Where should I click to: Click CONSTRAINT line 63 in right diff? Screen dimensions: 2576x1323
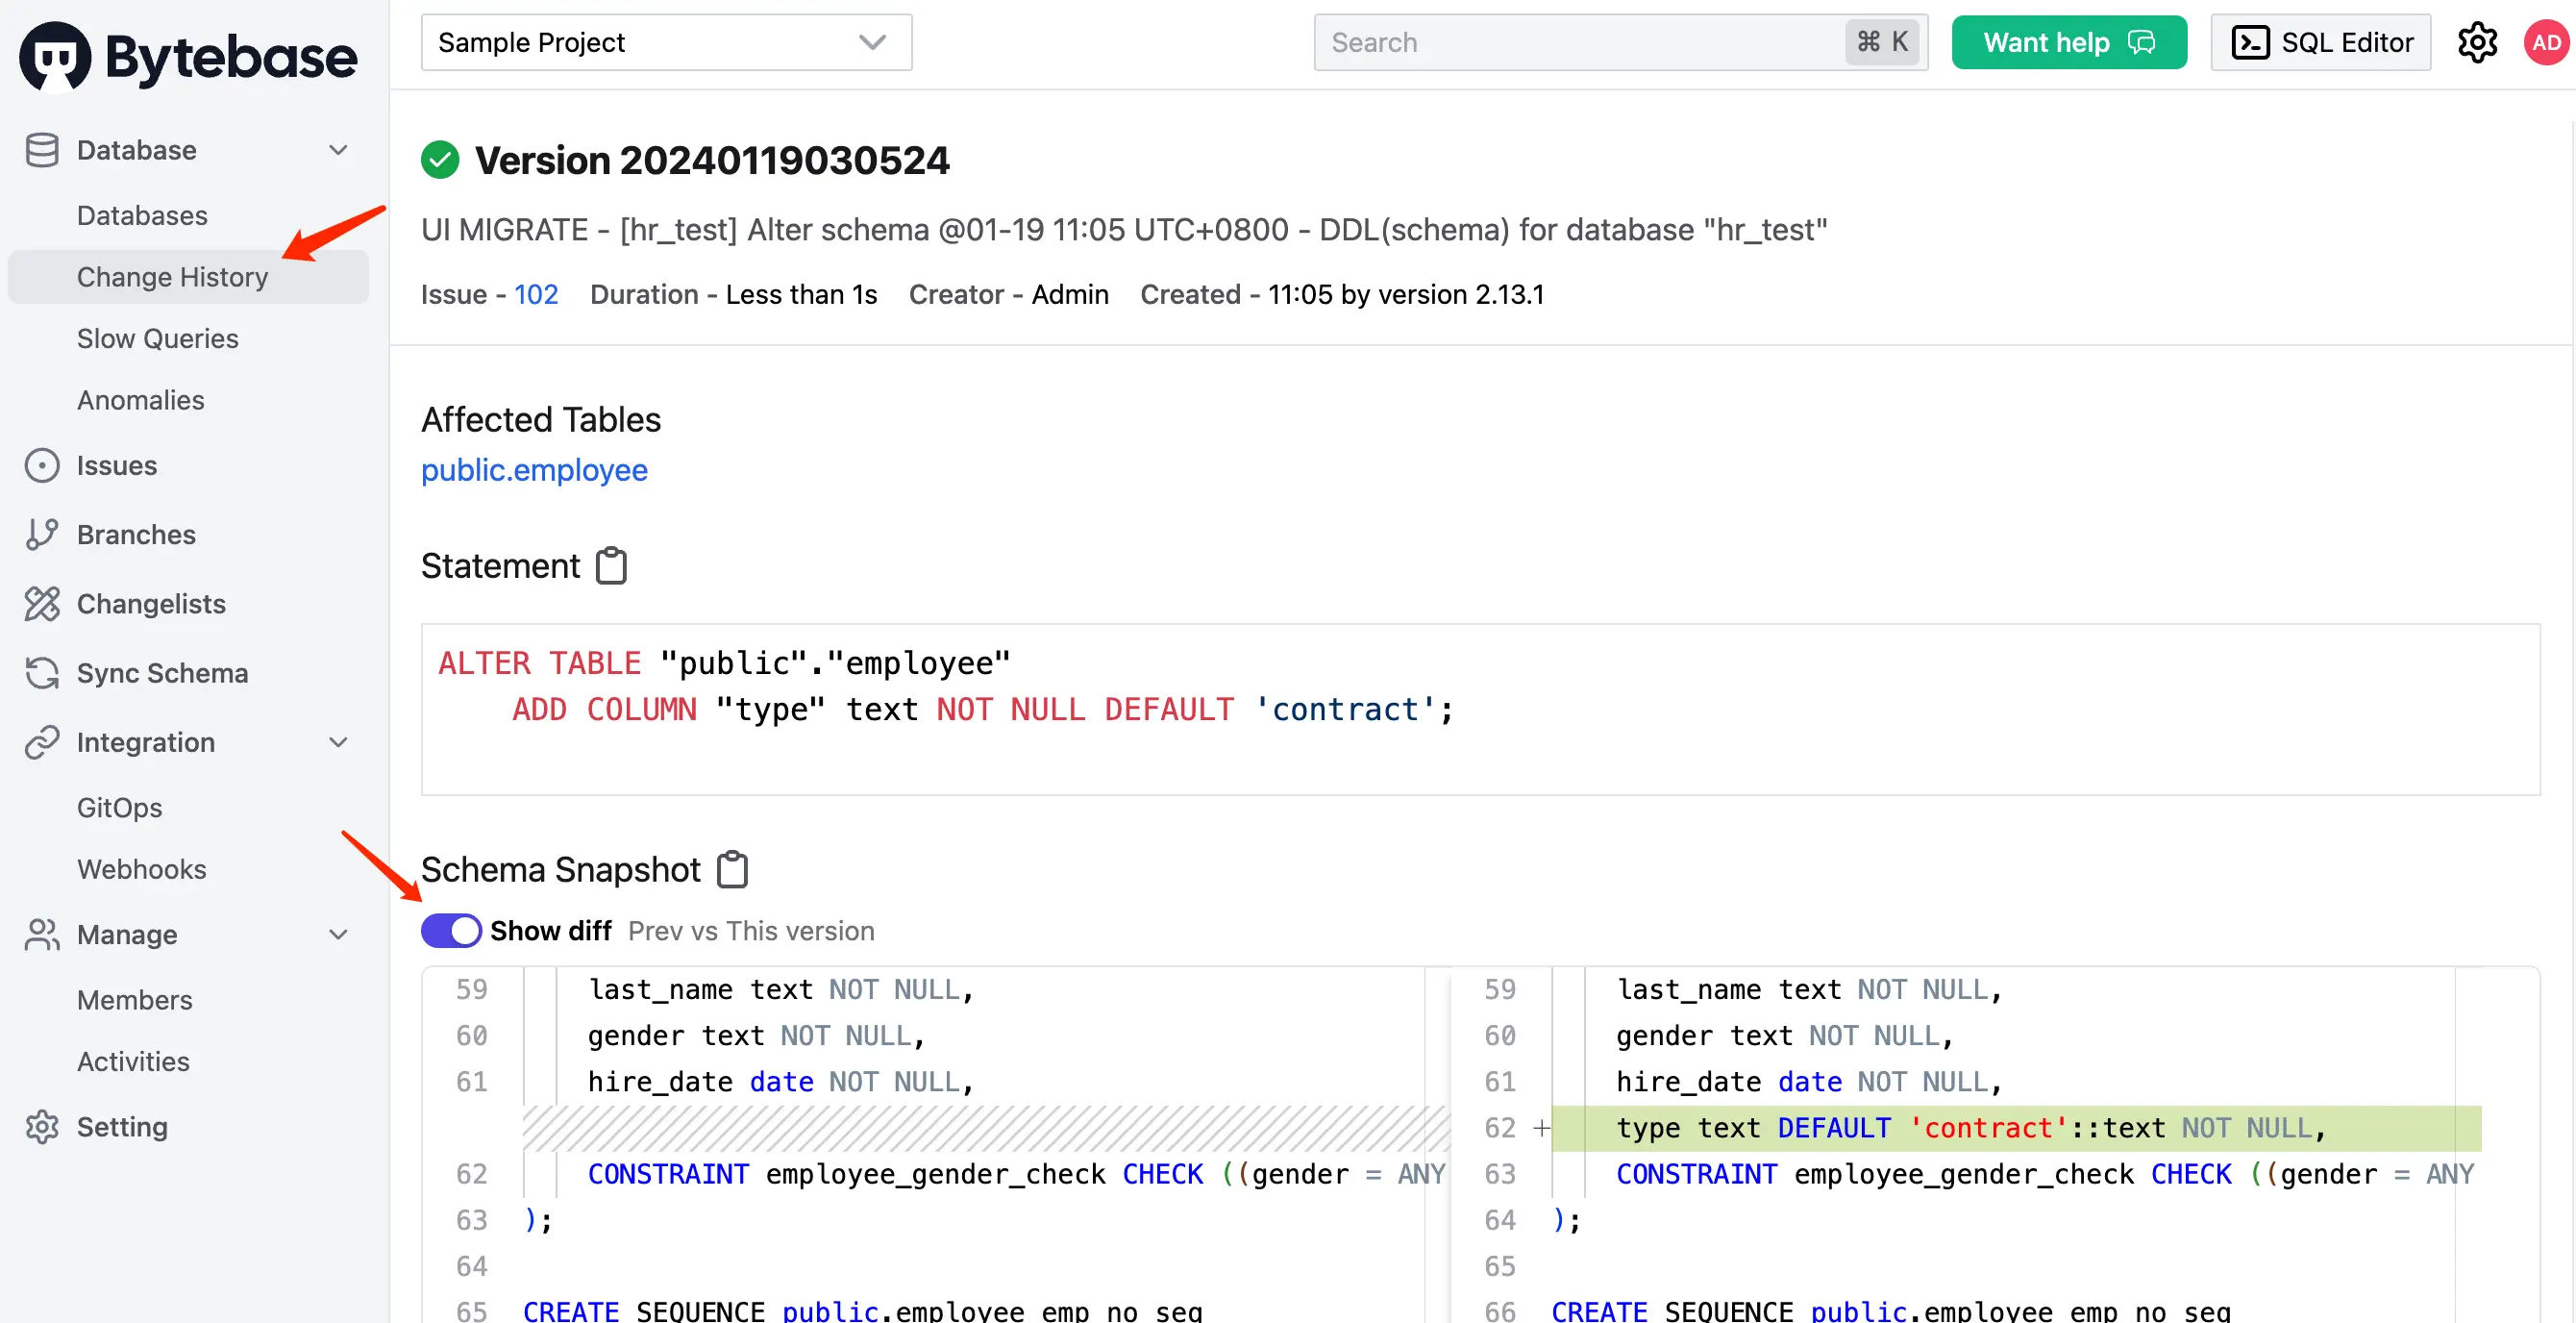(x=2045, y=1174)
